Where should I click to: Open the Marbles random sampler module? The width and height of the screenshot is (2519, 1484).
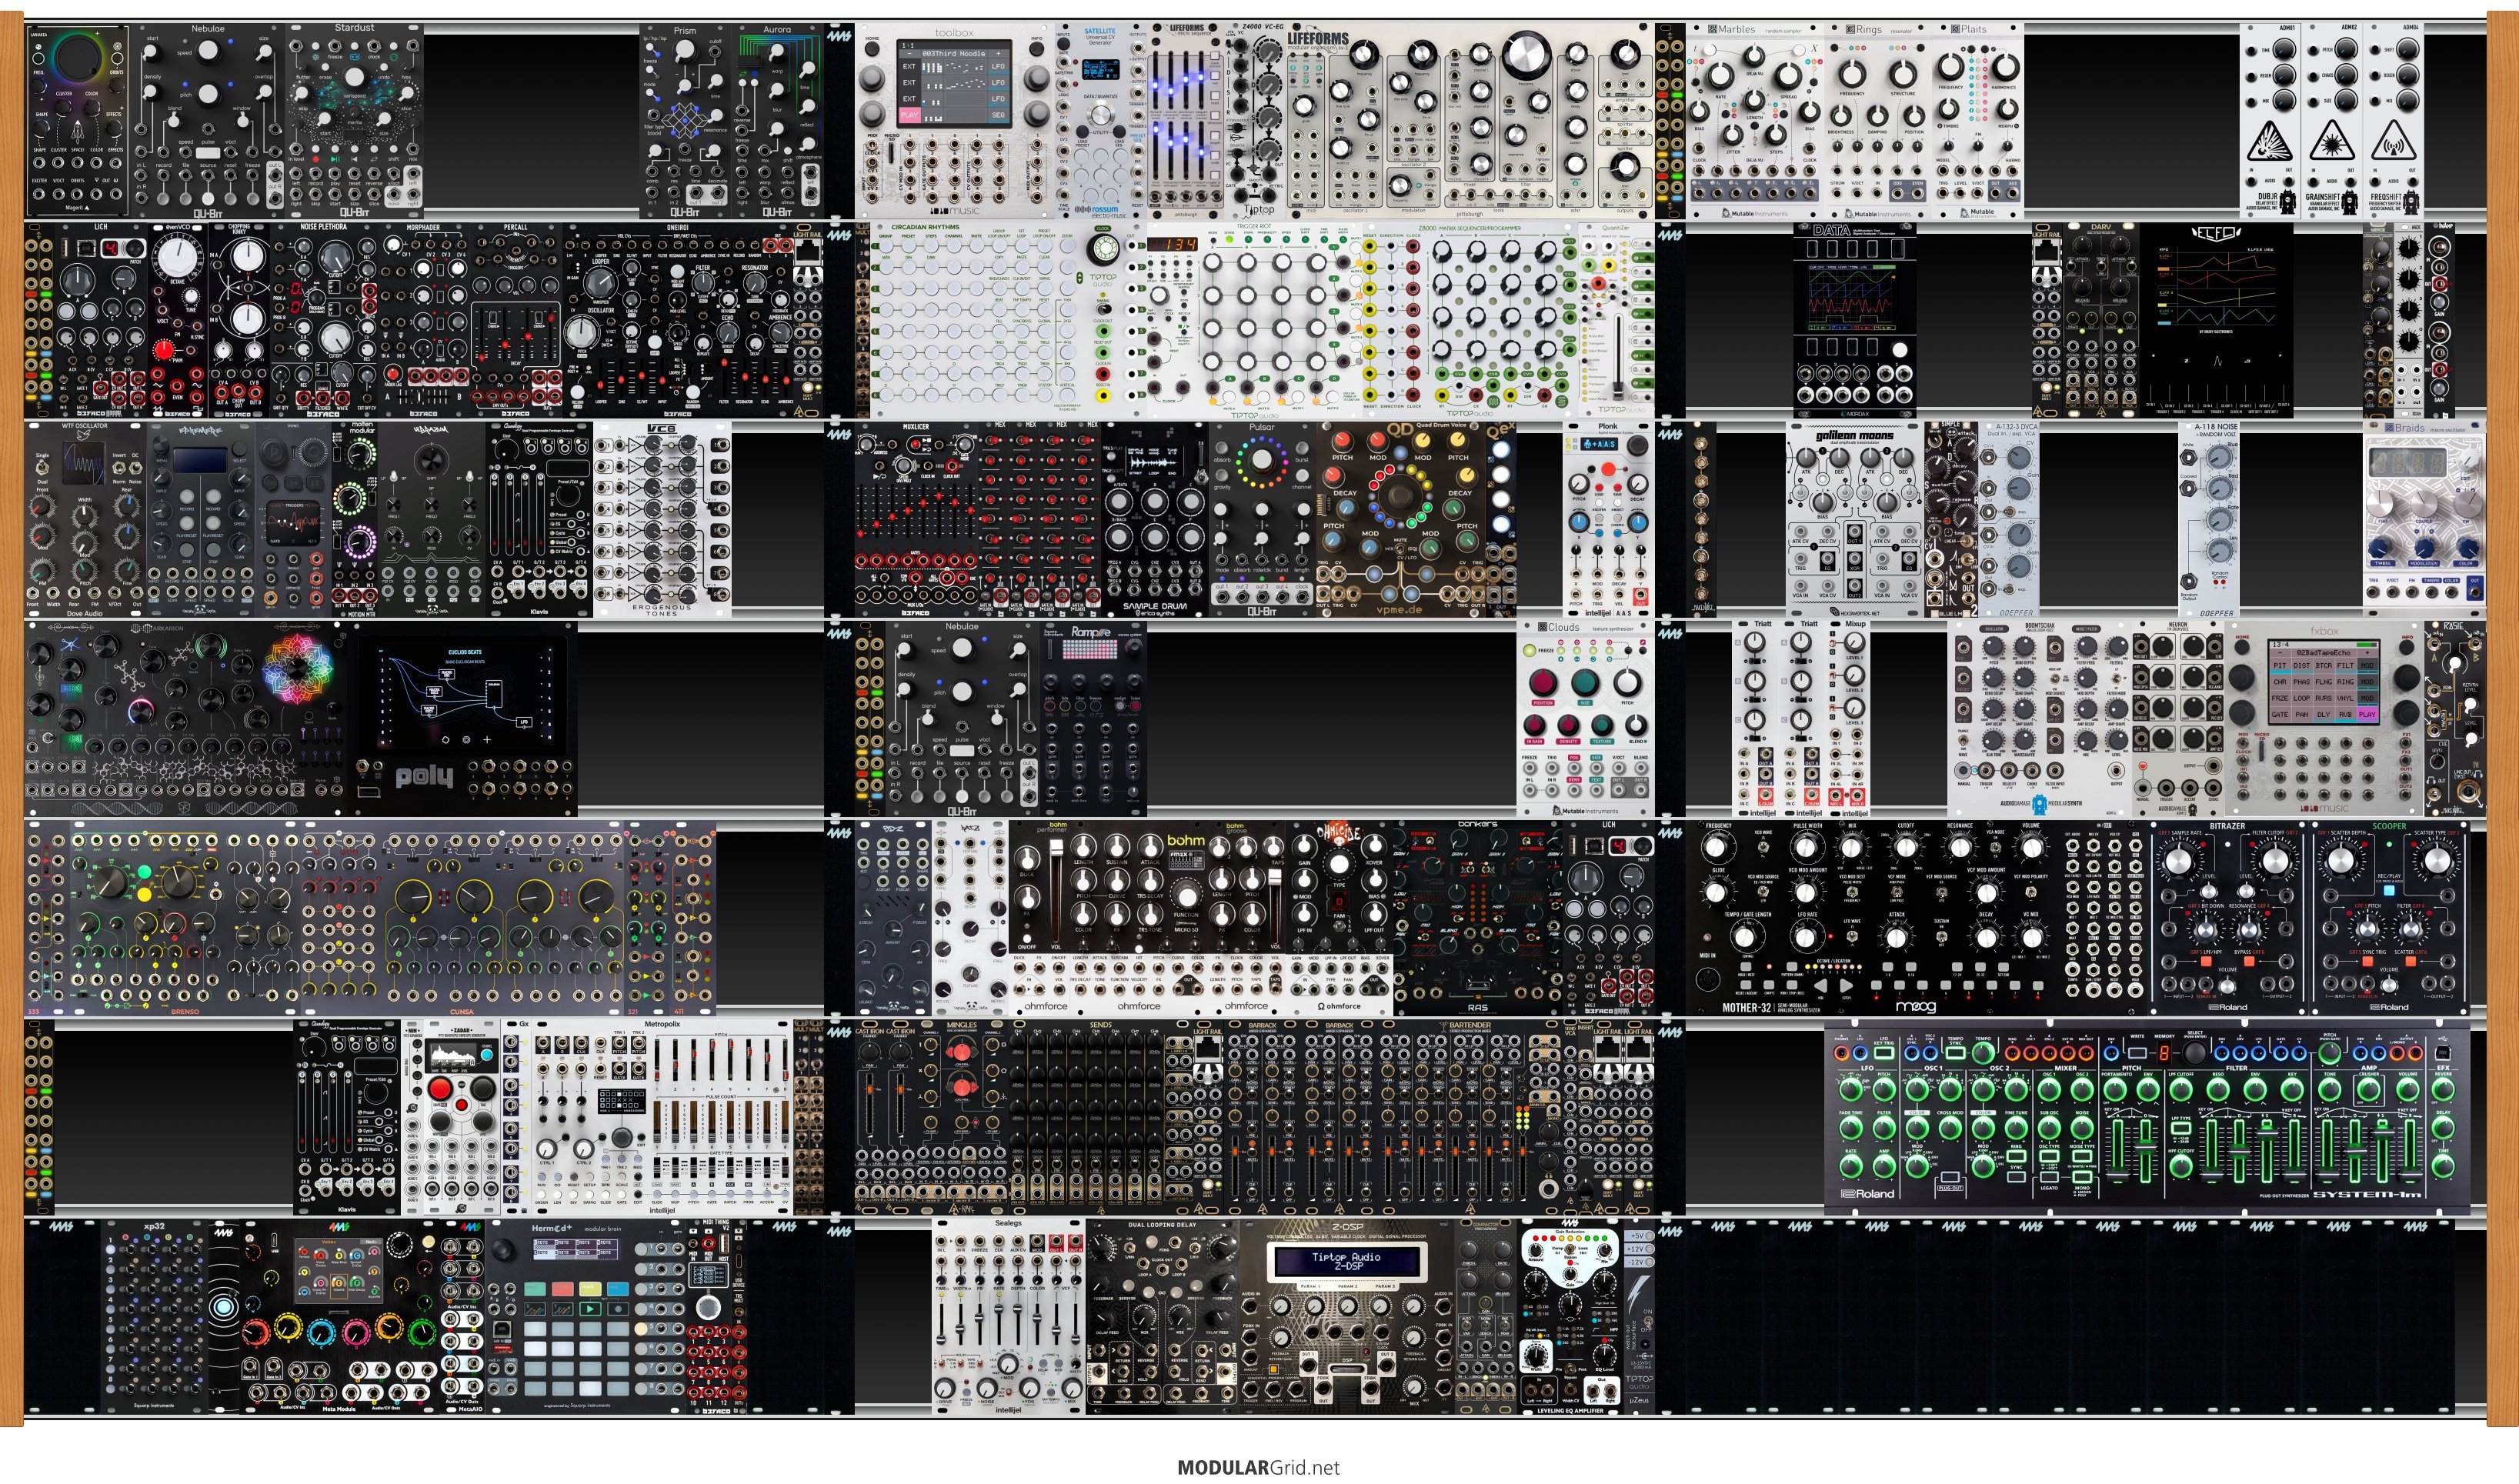[1755, 120]
